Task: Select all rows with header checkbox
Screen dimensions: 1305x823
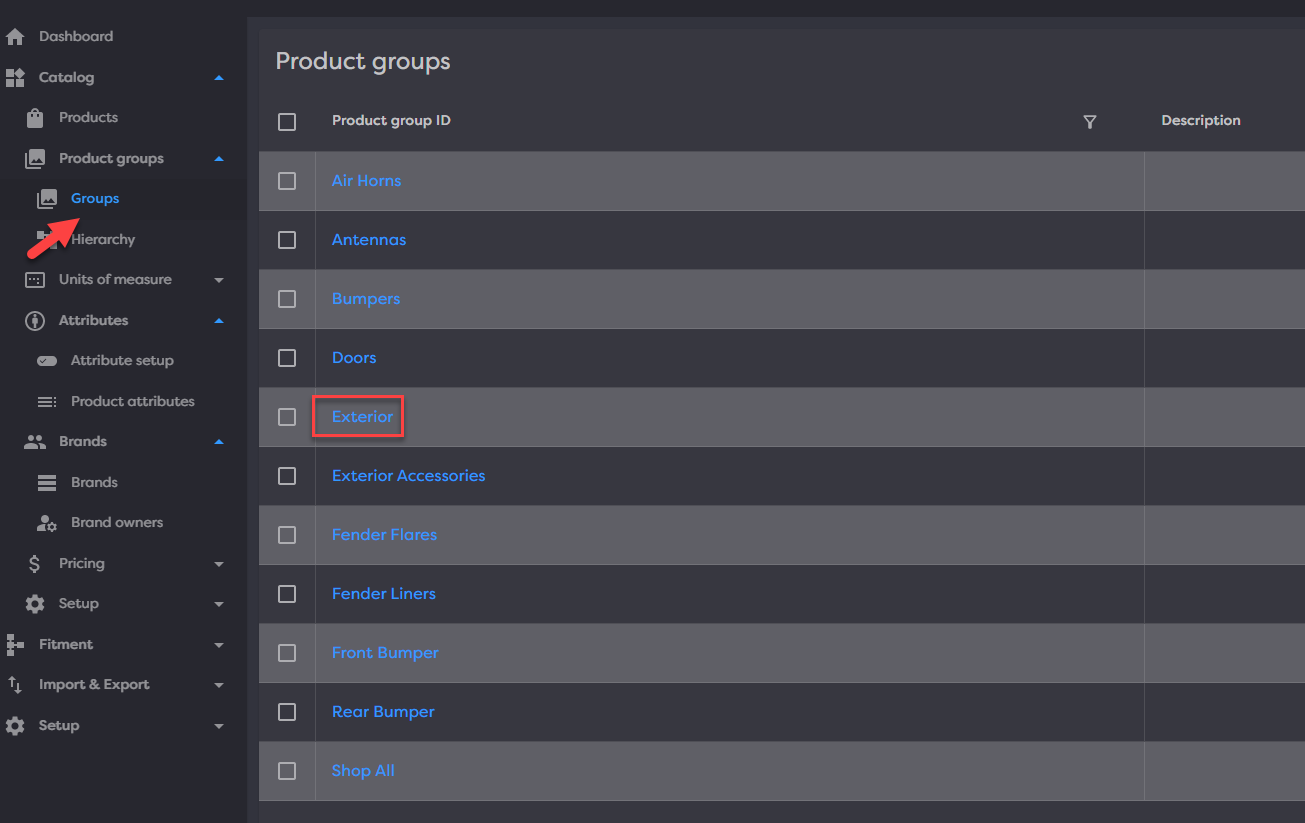Action: click(287, 122)
